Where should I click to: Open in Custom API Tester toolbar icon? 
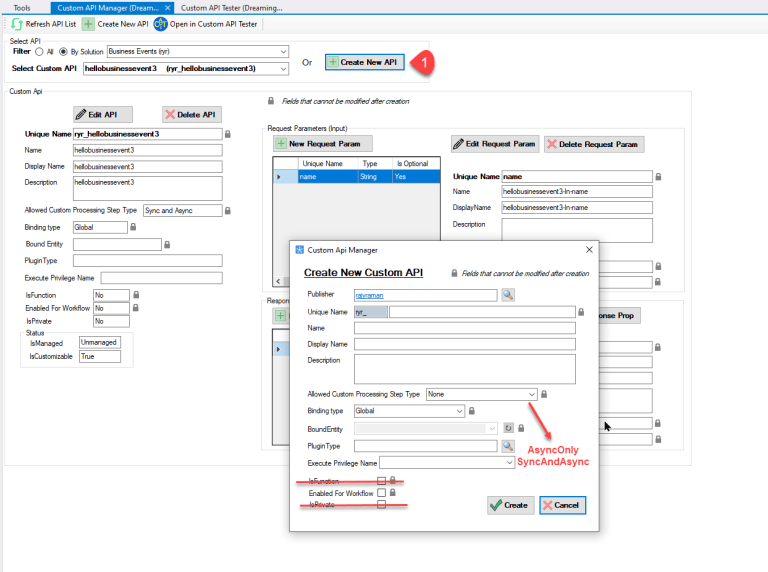[x=160, y=24]
